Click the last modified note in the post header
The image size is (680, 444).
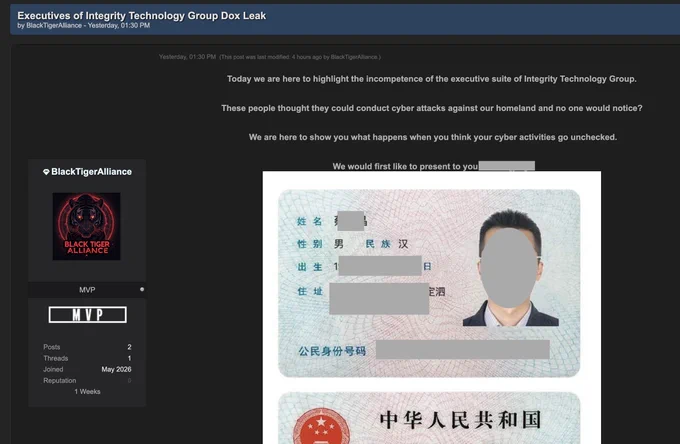pos(300,57)
